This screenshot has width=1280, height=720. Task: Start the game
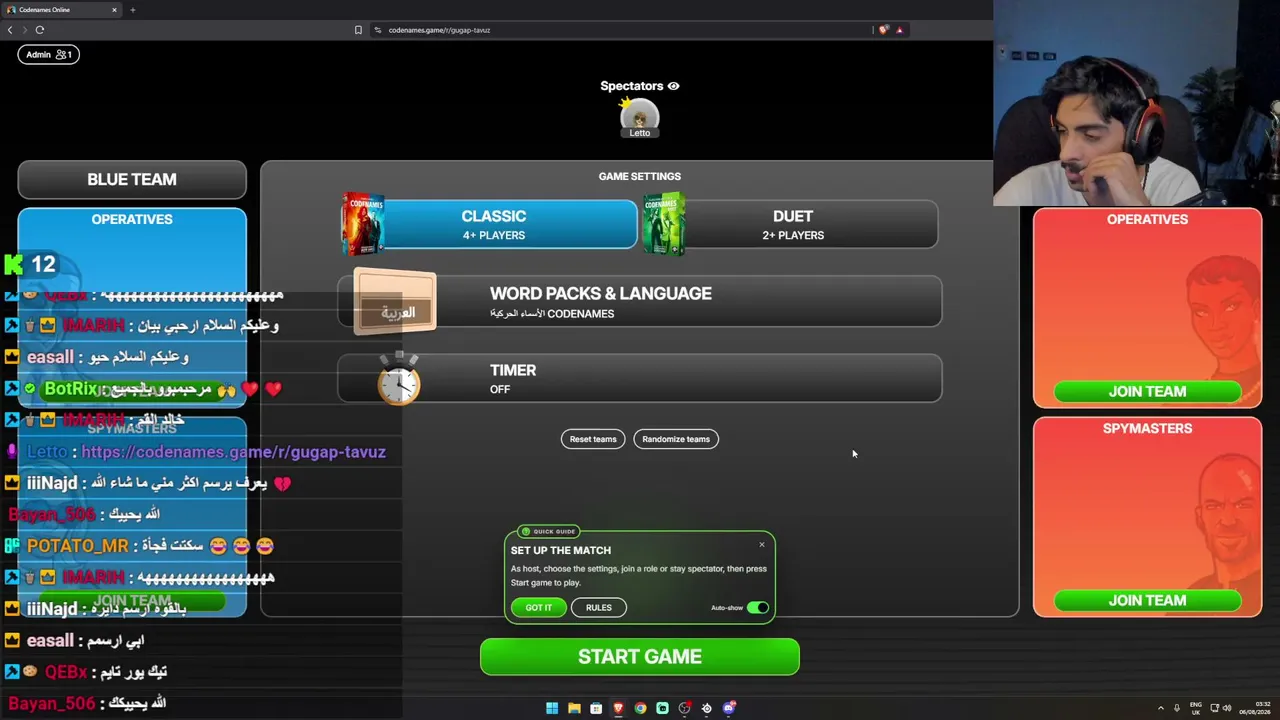(x=640, y=657)
